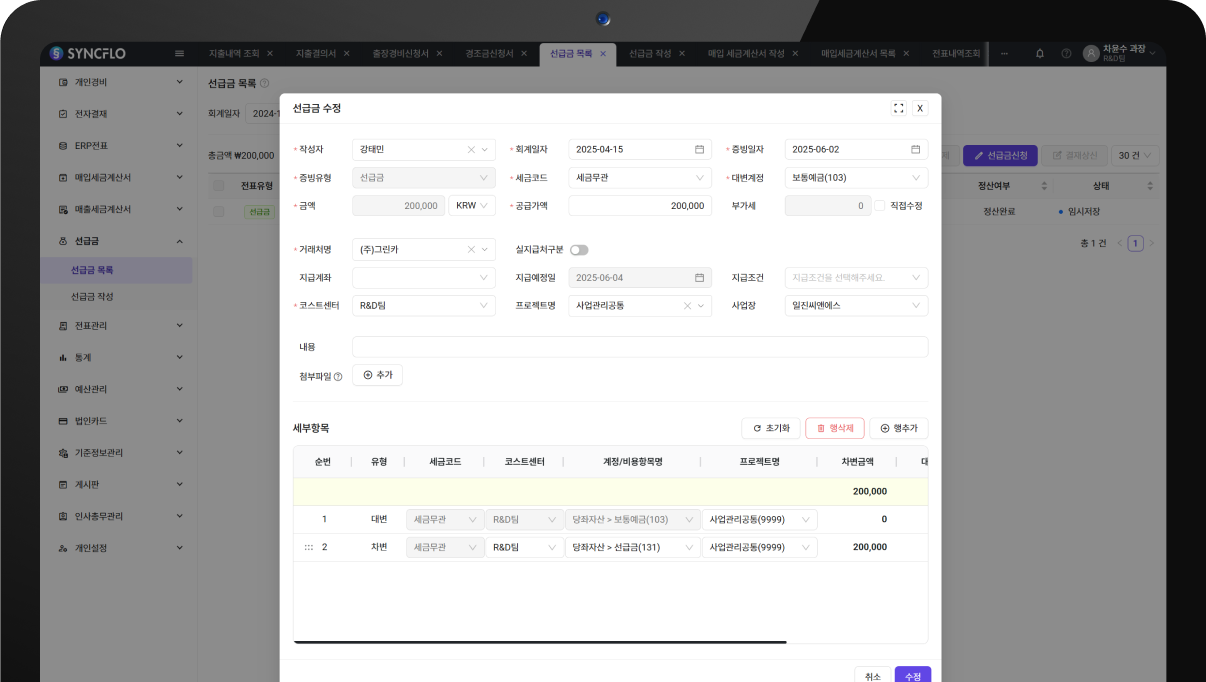The image size is (1206, 682).
Task: Switch to the 선급금 작성 tab
Action: pos(649,53)
